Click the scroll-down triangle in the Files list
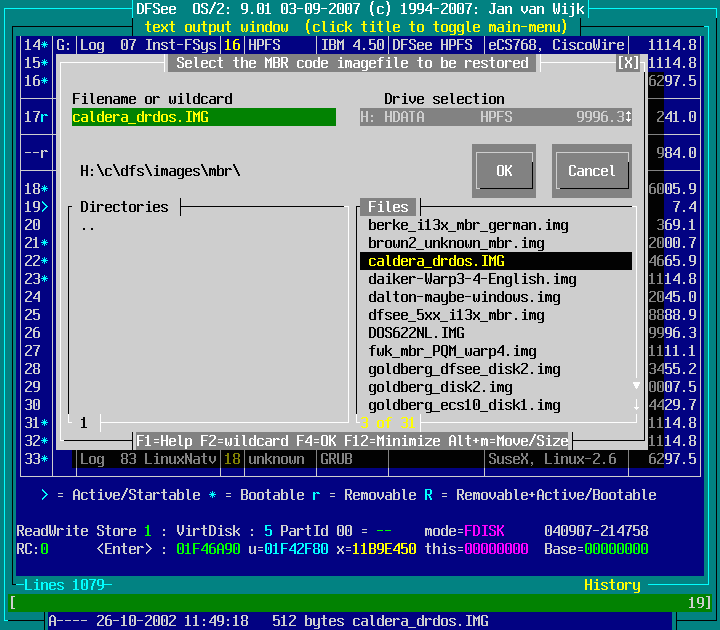 634,386
